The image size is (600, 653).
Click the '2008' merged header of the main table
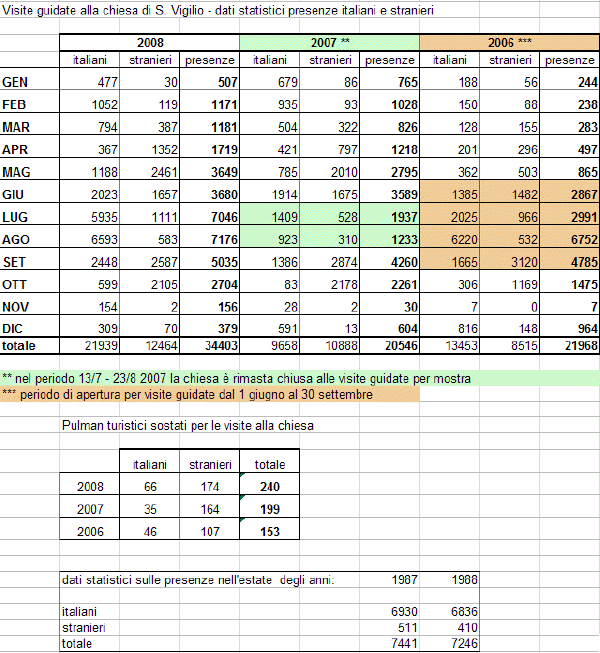[x=150, y=42]
